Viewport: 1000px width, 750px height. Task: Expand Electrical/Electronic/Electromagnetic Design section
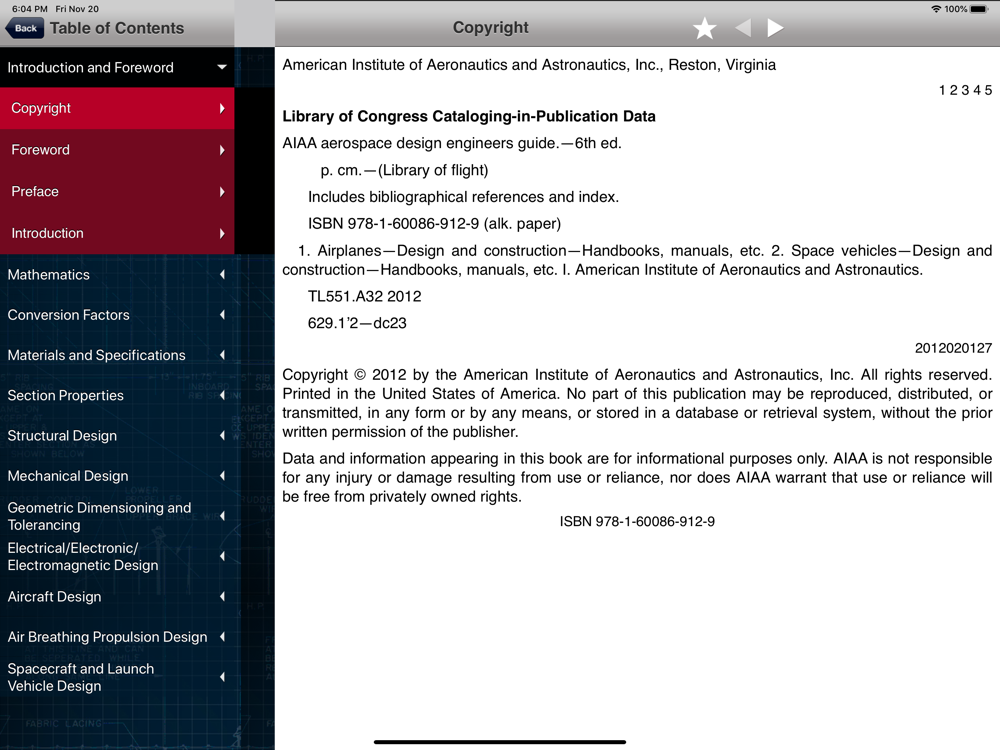point(117,556)
